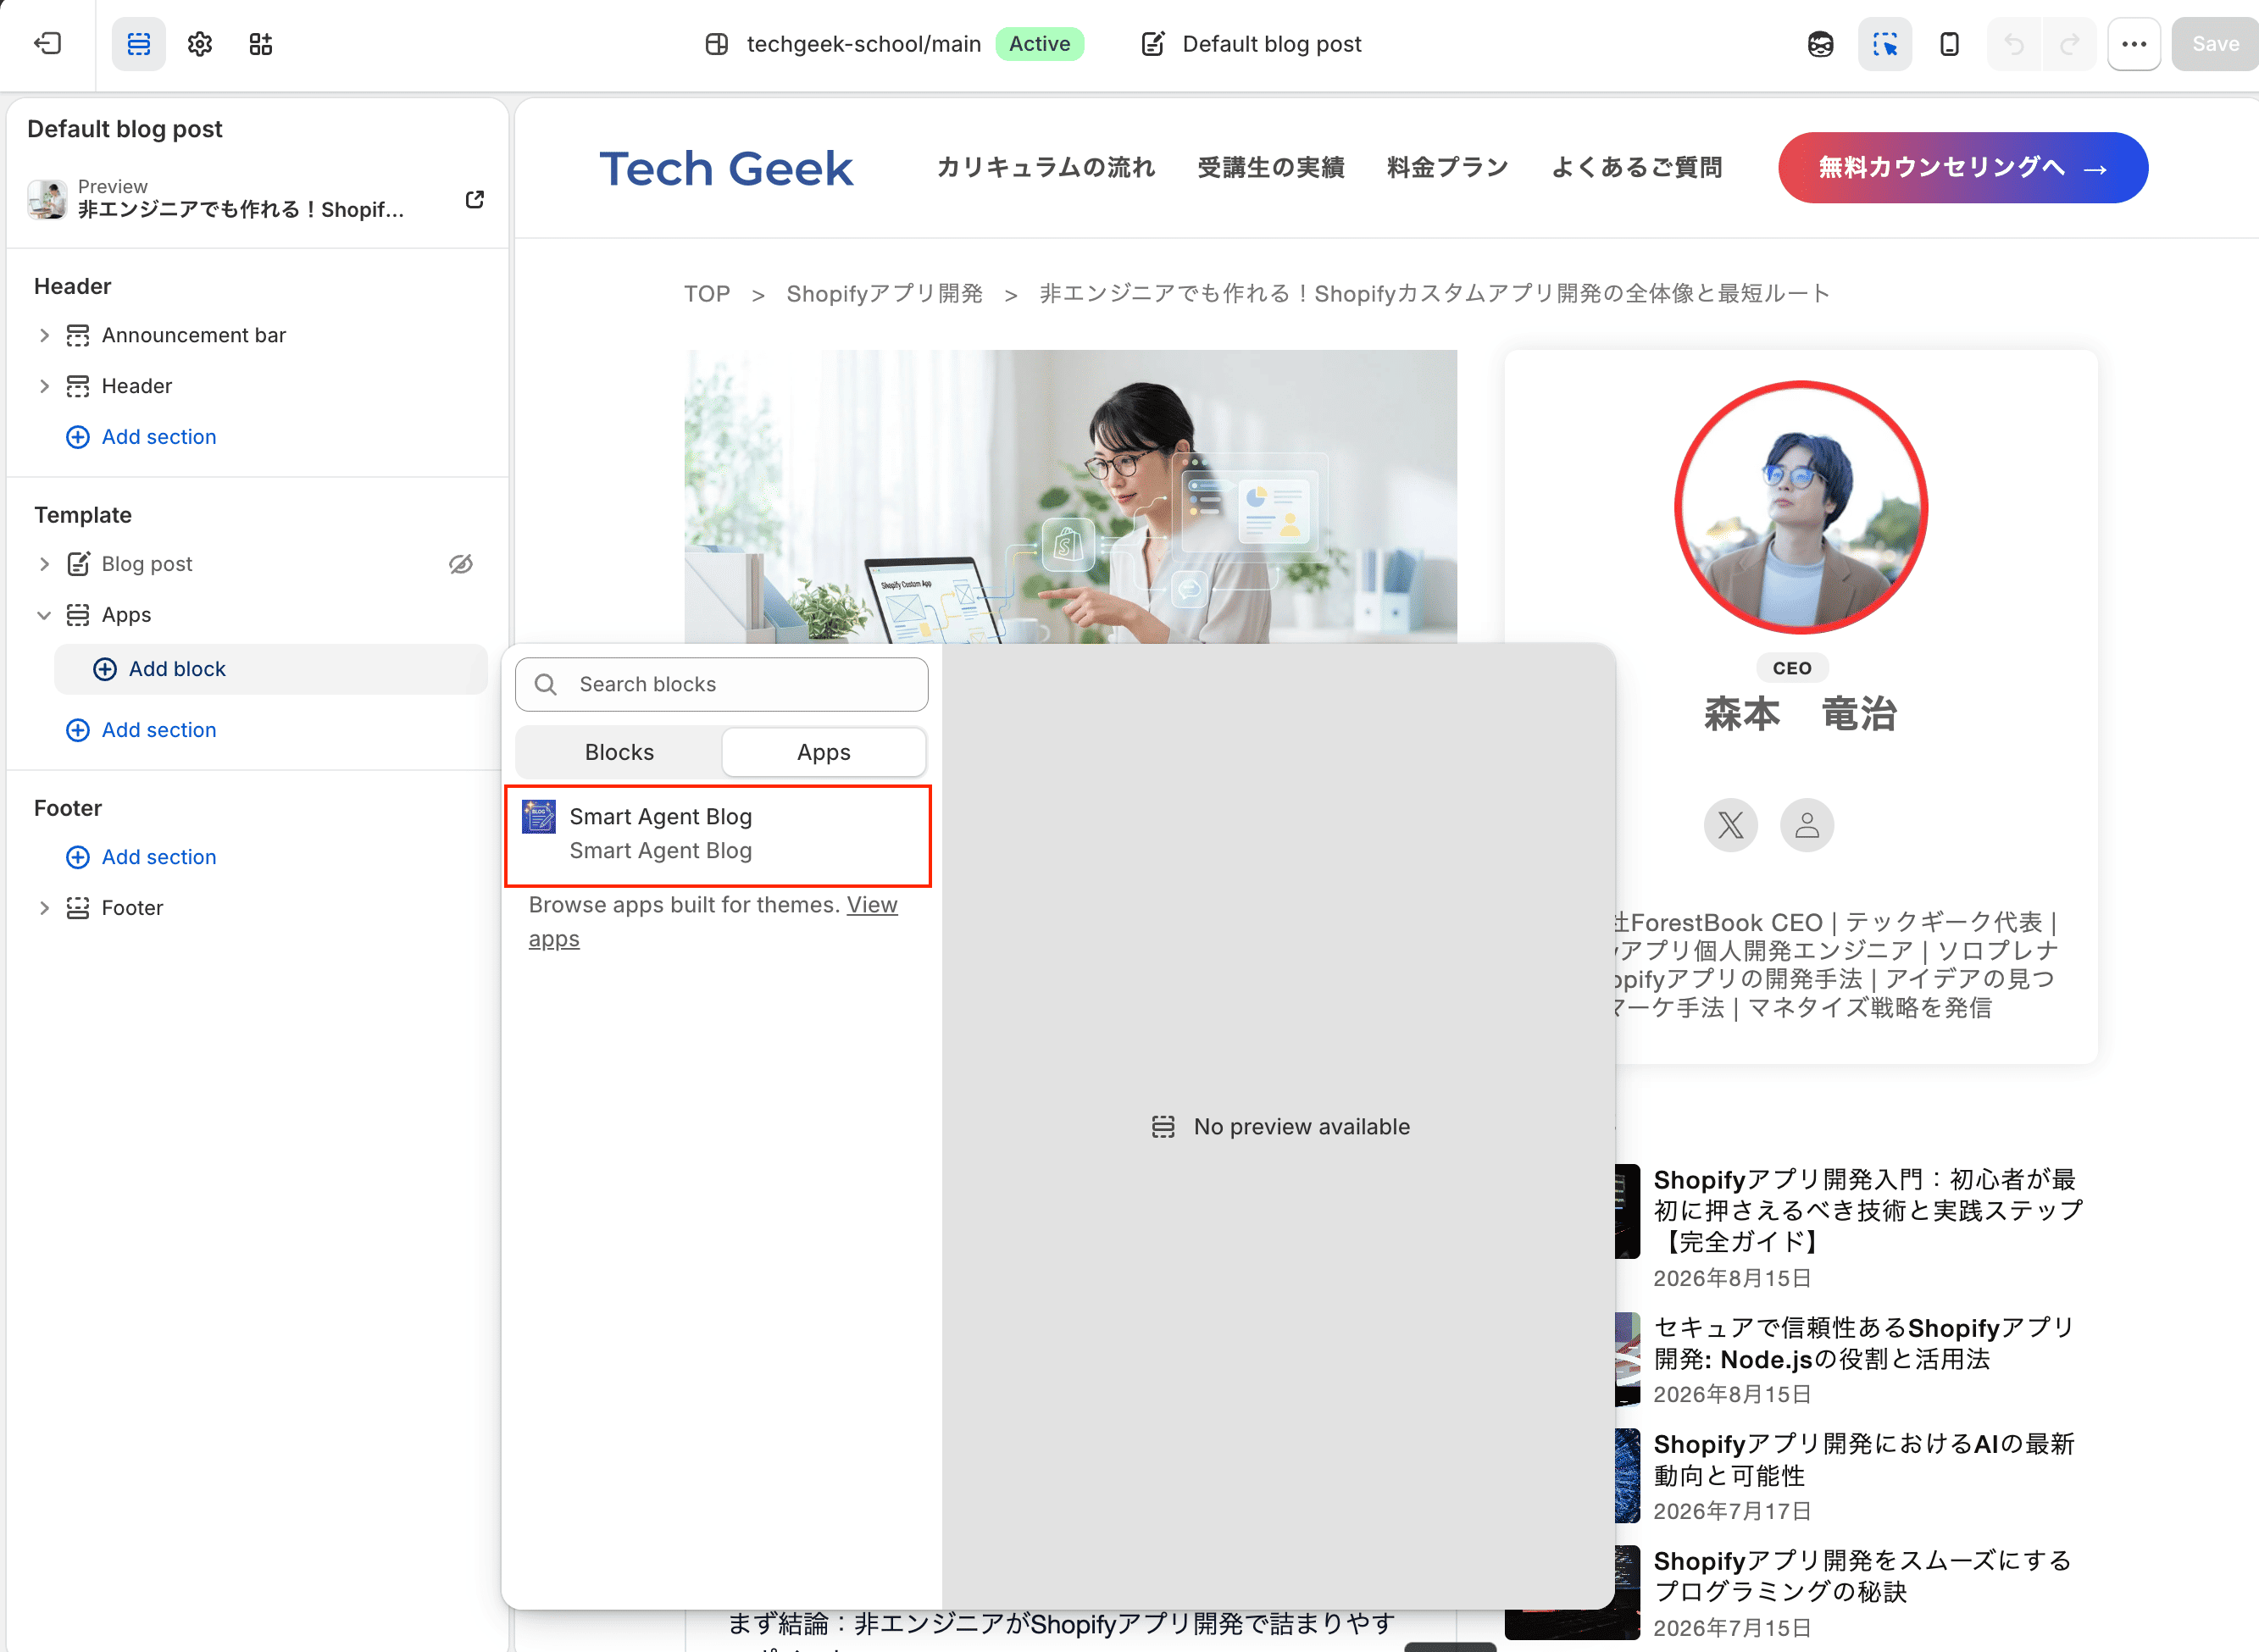
Task: Click the Smart Agent Blog app icon
Action: click(x=538, y=817)
